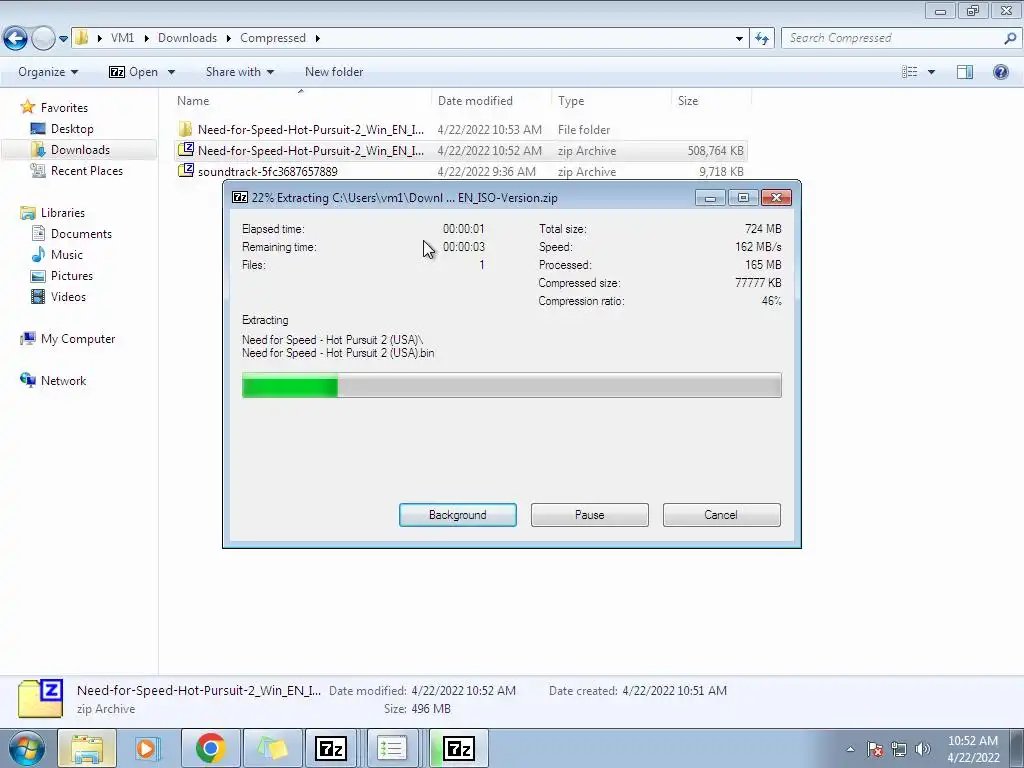Click the Windows Explorer taskbar icon

click(87, 748)
